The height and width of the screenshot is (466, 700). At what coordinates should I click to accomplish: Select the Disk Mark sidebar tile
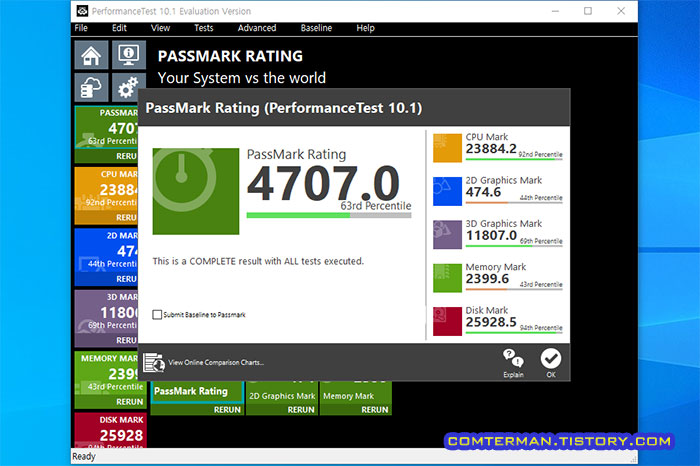[x=110, y=430]
